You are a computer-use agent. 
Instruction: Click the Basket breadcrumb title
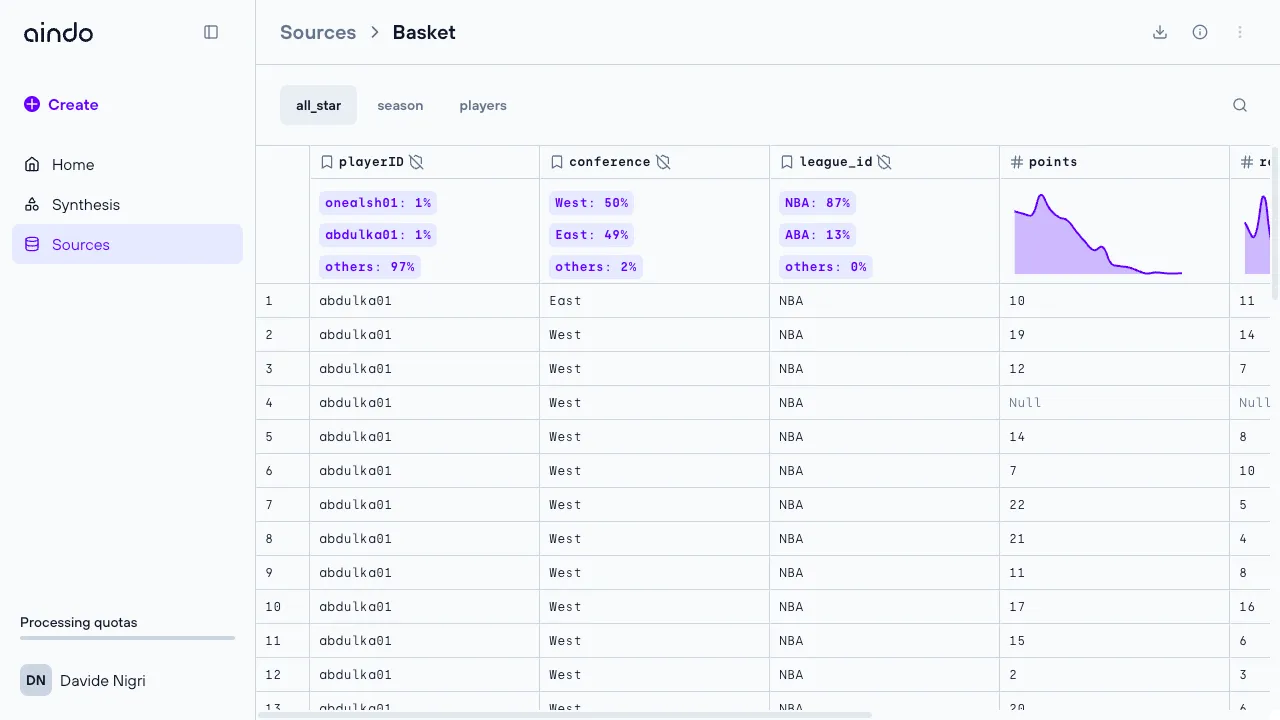point(424,32)
